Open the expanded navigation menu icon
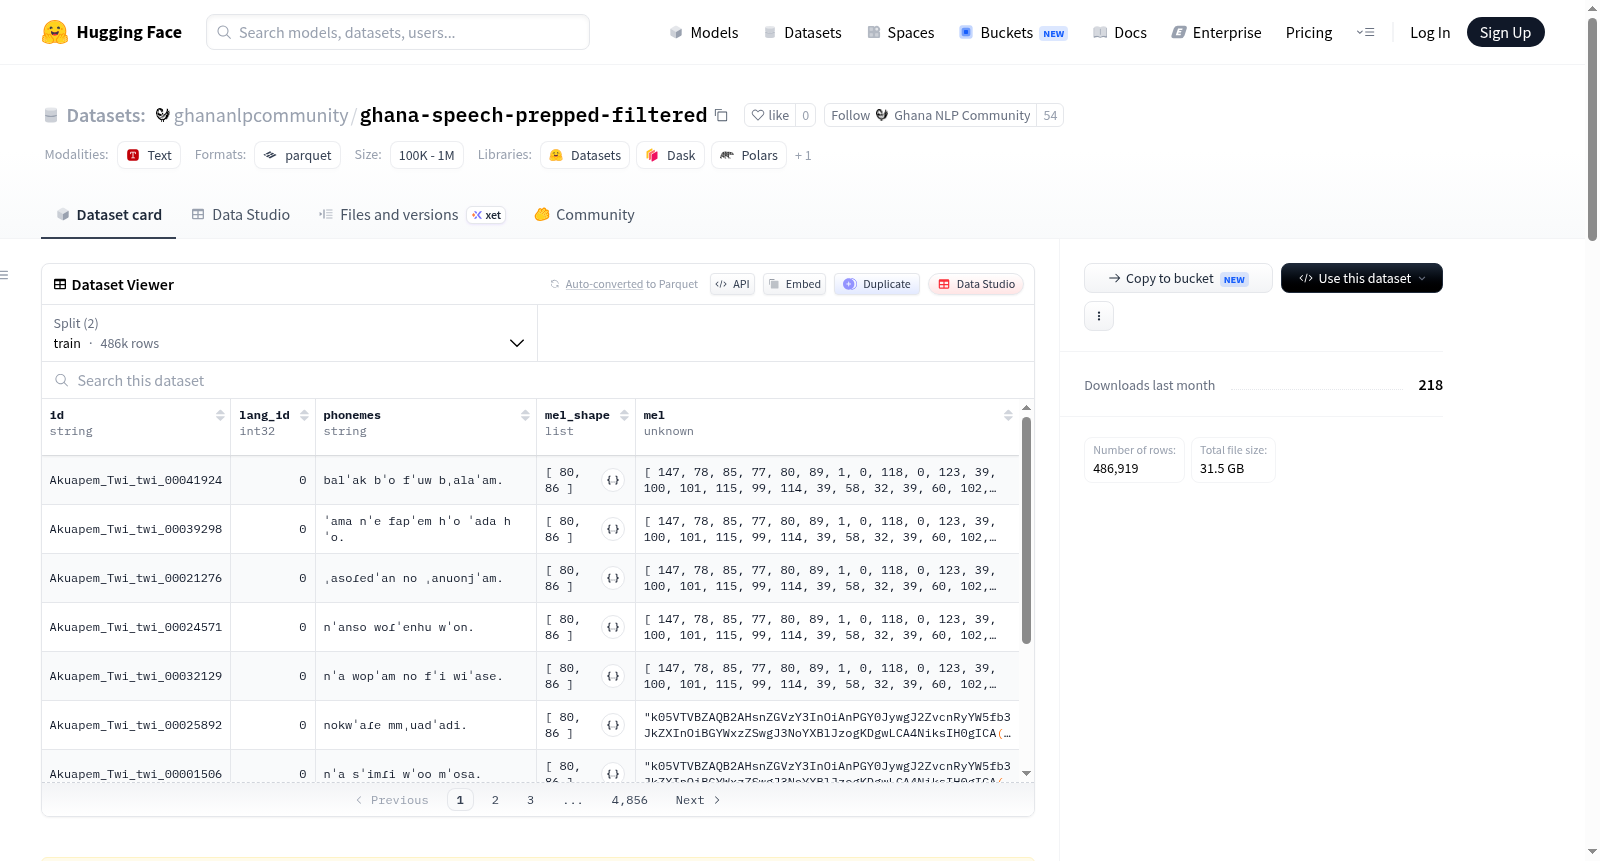This screenshot has height=861, width=1600. coord(1365,32)
